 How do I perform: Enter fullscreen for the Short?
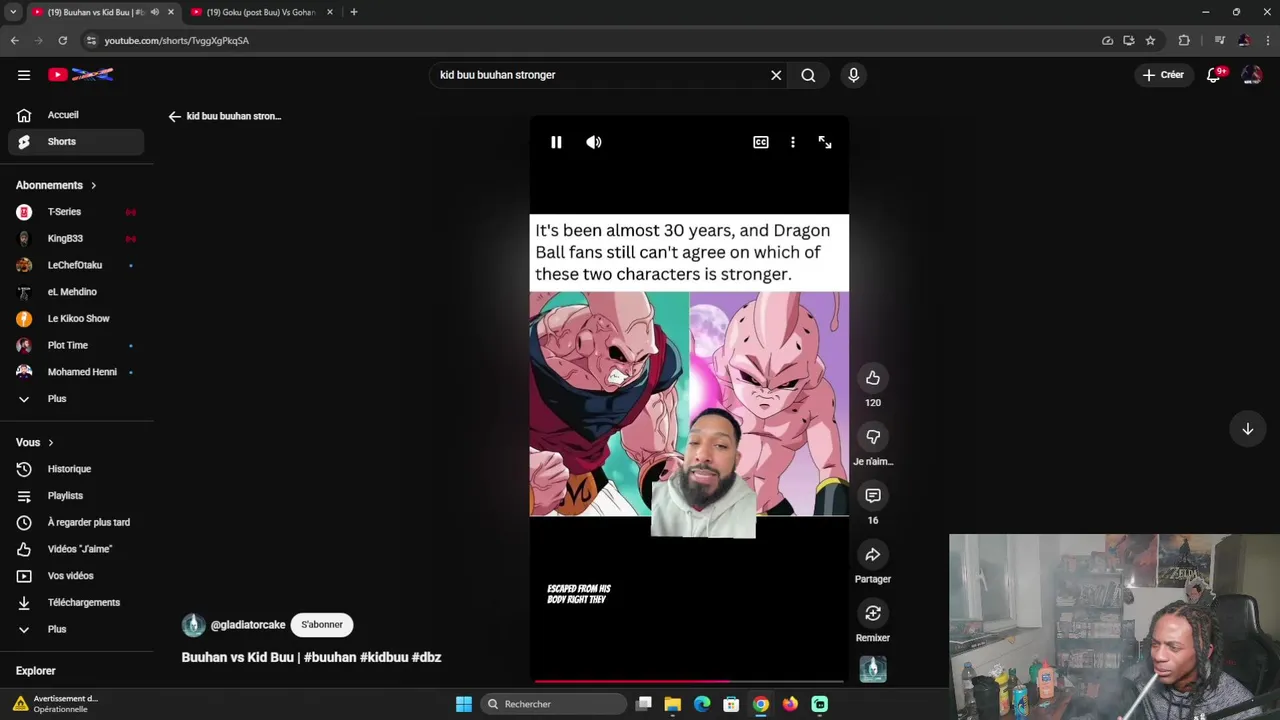tap(825, 142)
